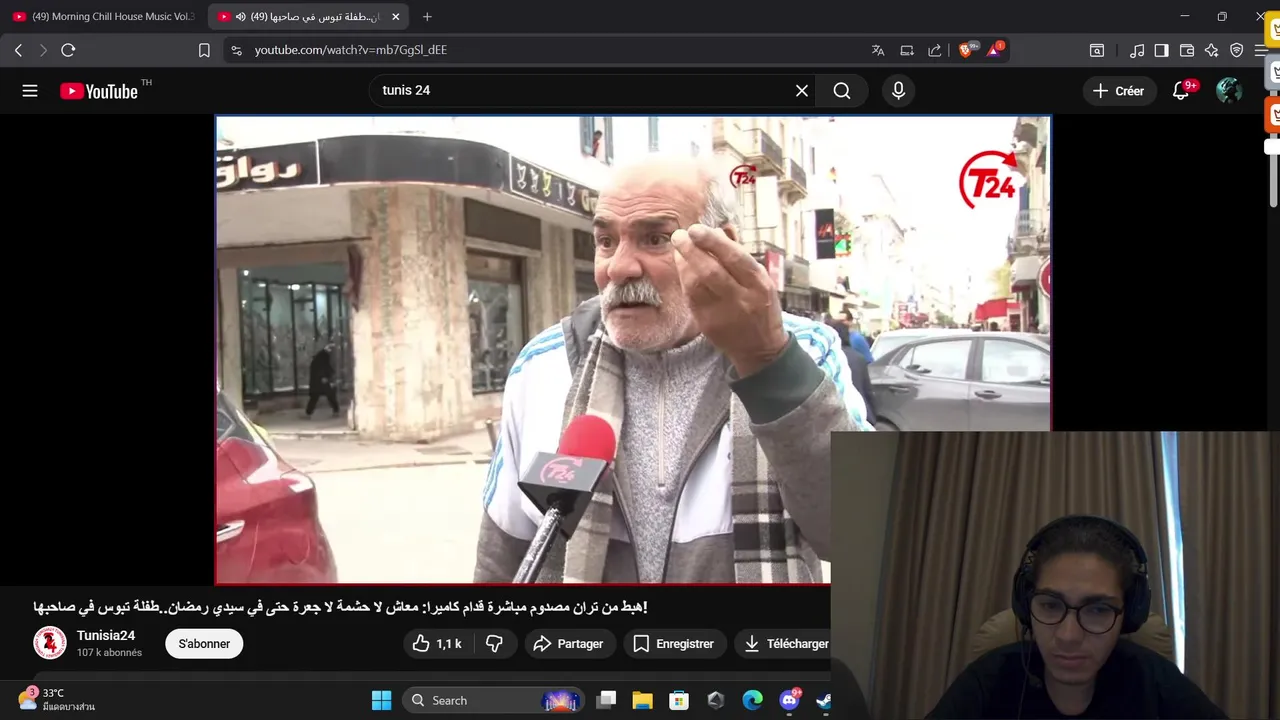Start voice search with the microphone icon
1280x720 pixels.
(898, 91)
